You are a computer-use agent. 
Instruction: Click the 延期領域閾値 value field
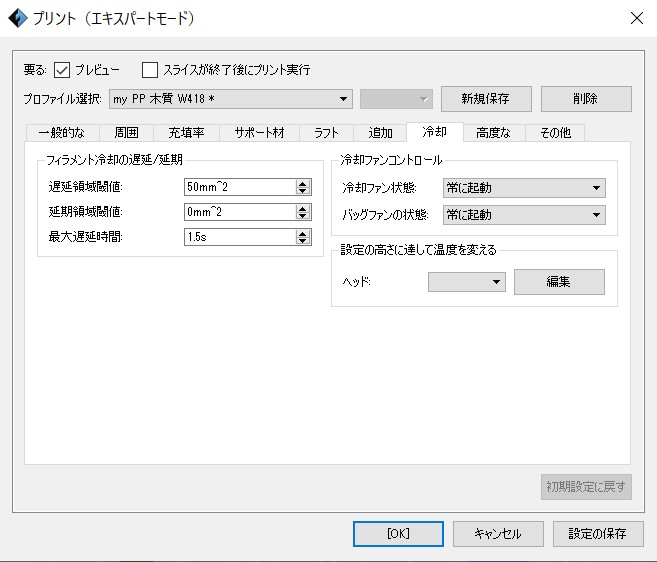[240, 212]
